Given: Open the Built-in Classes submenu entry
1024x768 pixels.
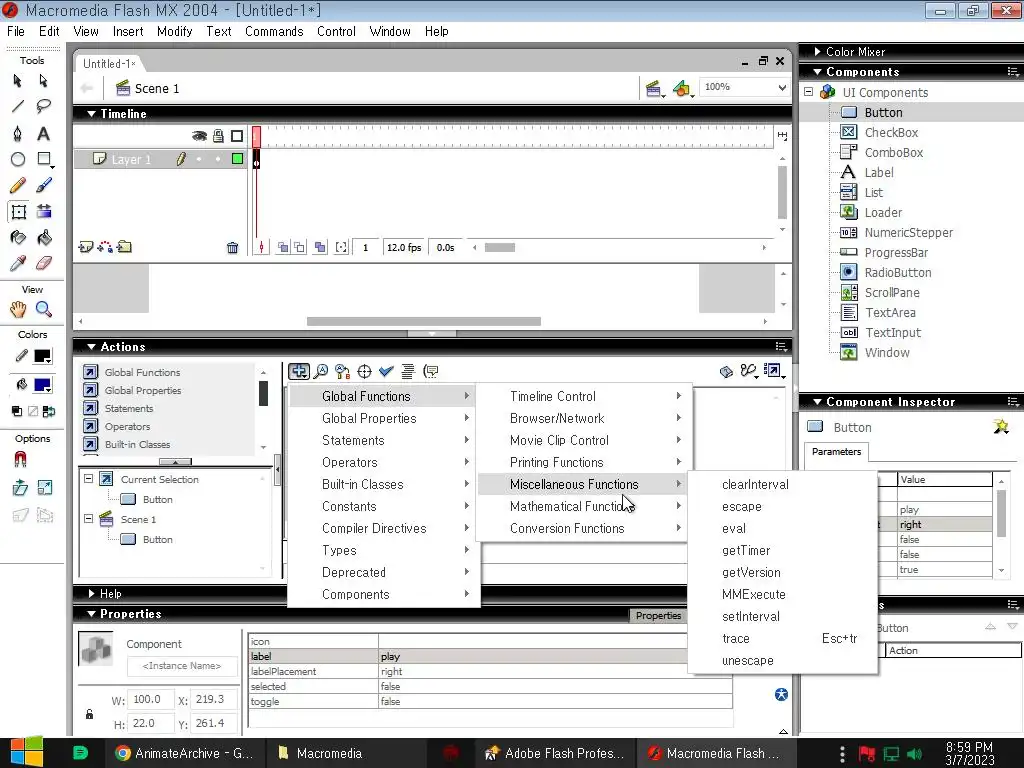Looking at the screenshot, I should [384, 485].
